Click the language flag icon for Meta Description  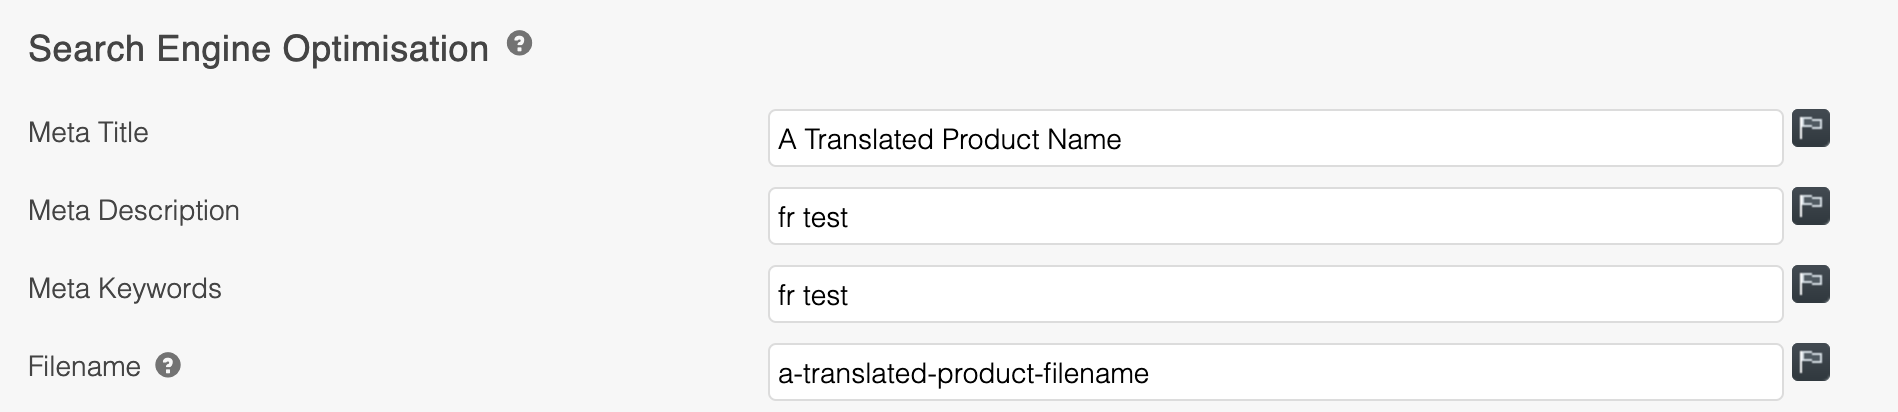[1810, 206]
